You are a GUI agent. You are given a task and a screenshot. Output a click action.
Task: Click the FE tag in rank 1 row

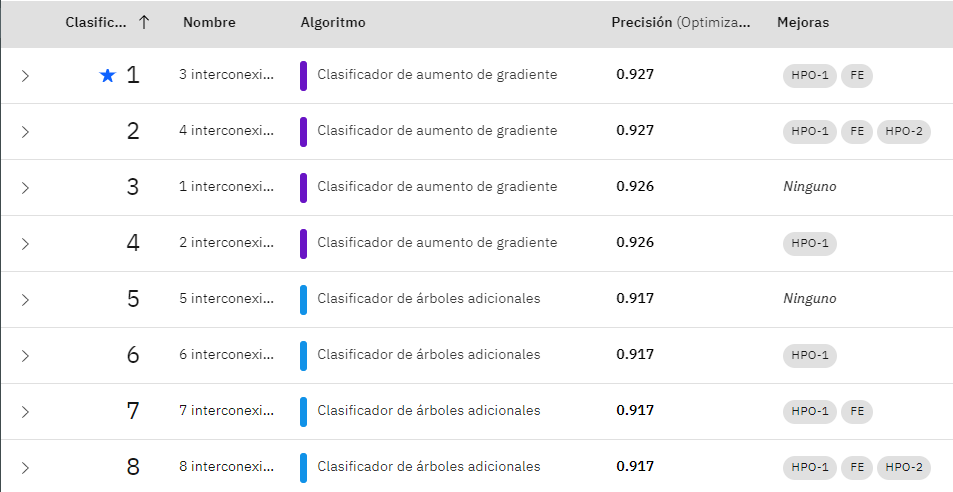pos(857,76)
